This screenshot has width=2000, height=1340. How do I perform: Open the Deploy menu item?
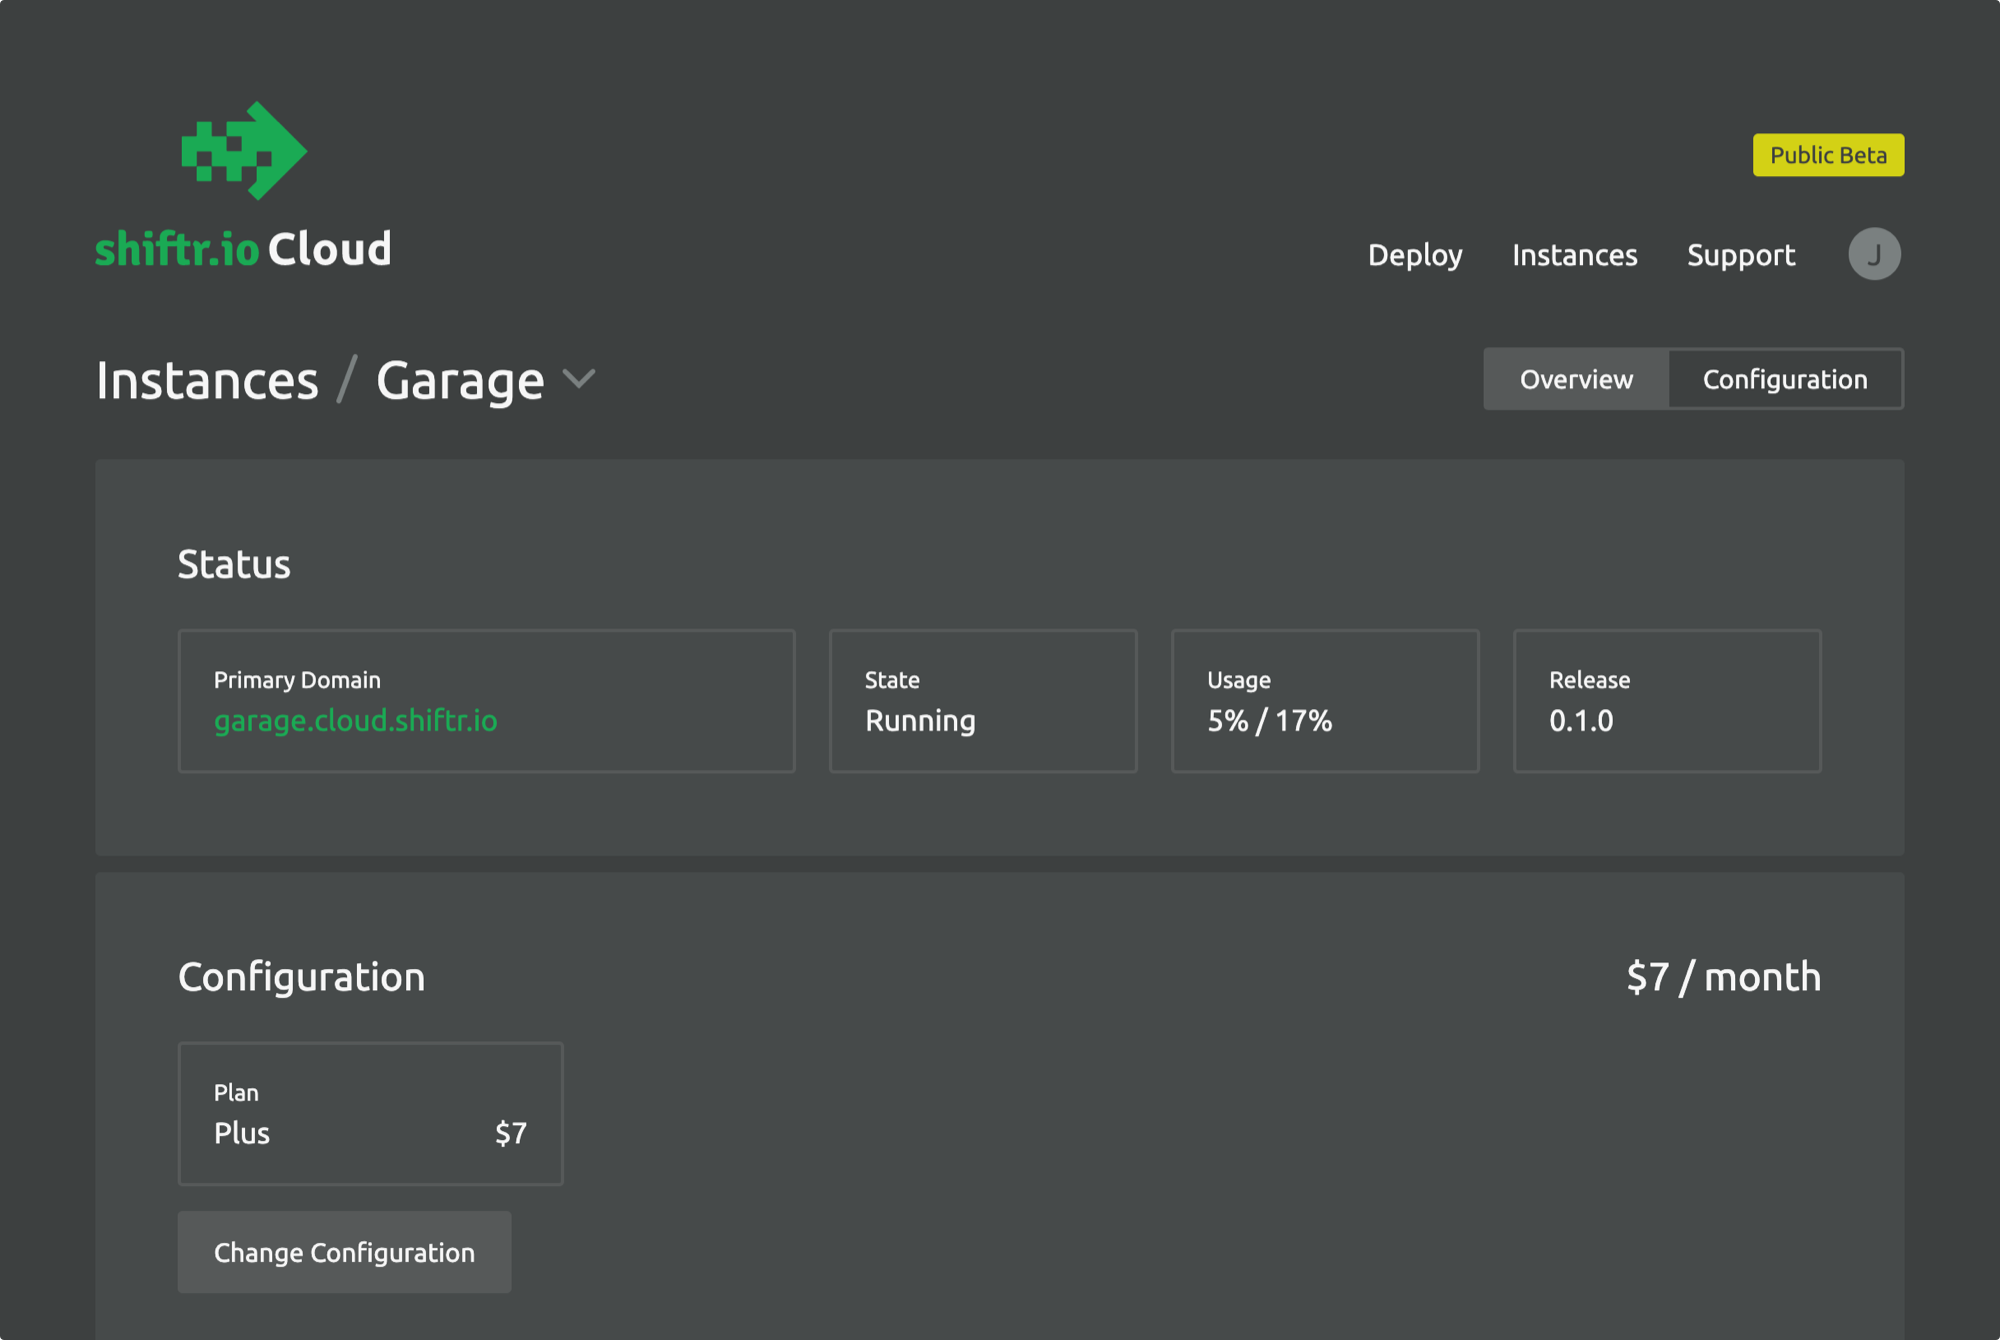point(1415,255)
